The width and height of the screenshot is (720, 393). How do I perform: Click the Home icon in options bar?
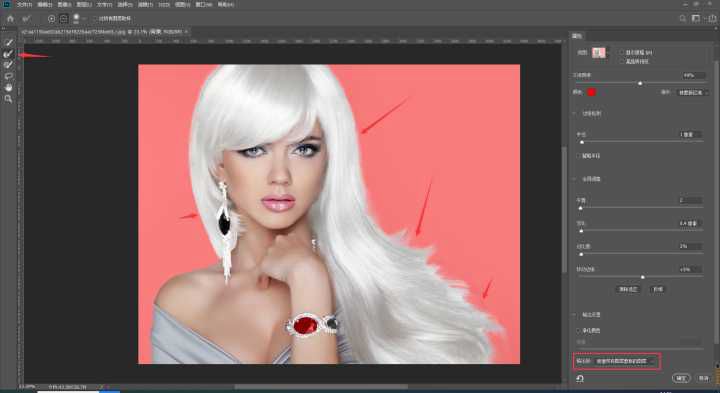point(11,19)
